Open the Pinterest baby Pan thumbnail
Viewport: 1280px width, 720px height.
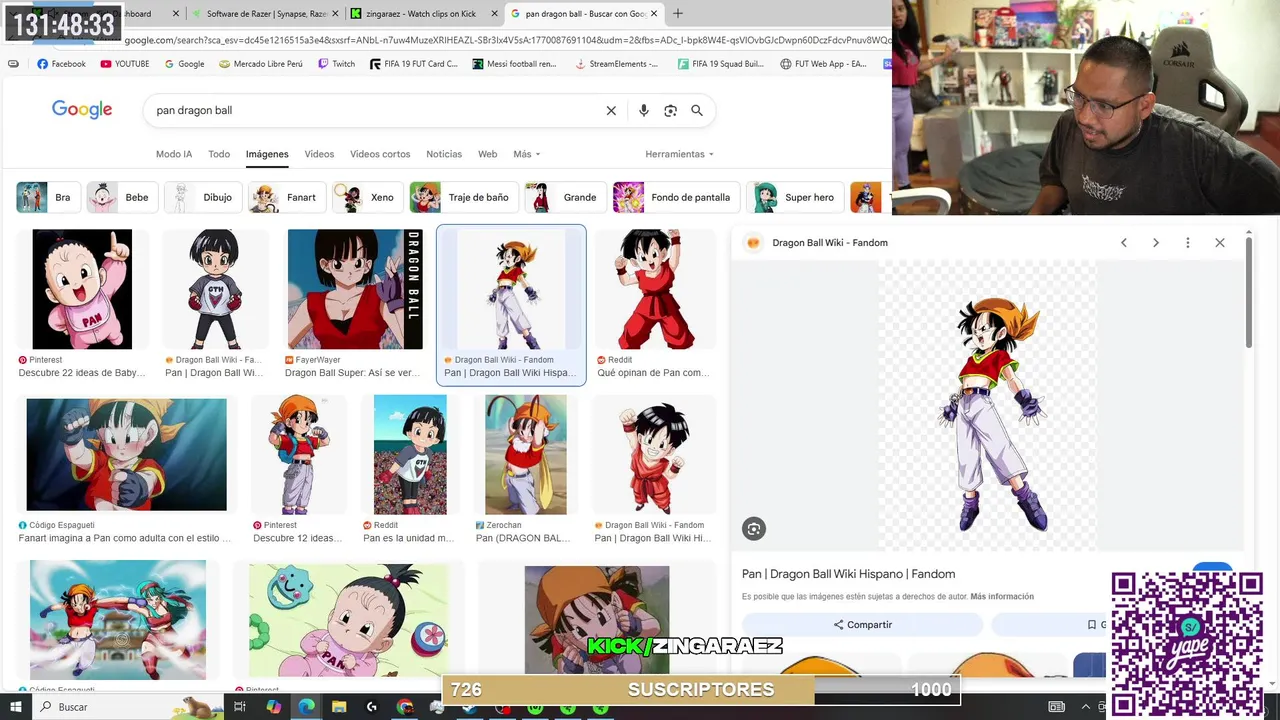(x=82, y=289)
